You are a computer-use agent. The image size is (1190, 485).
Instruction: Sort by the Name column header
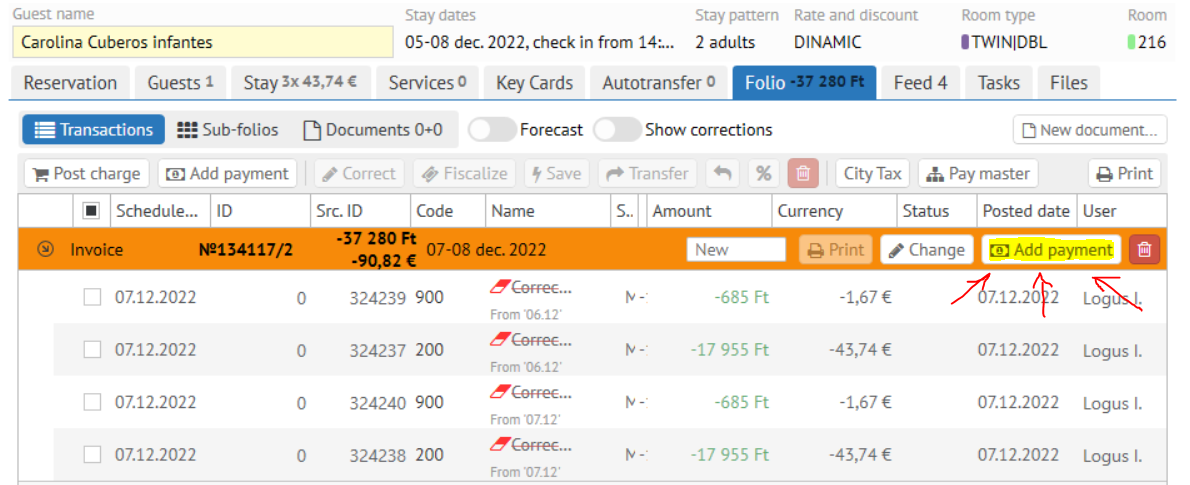tap(547, 211)
